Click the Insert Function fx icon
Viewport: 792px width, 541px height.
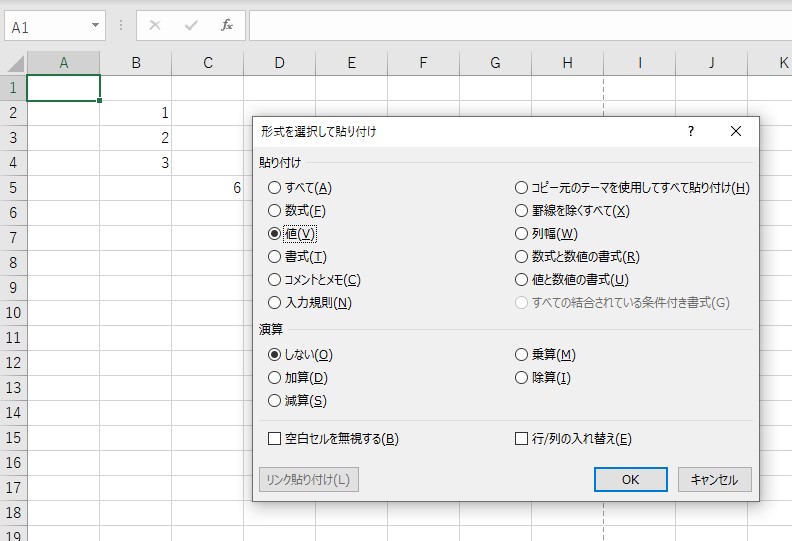tap(227, 26)
